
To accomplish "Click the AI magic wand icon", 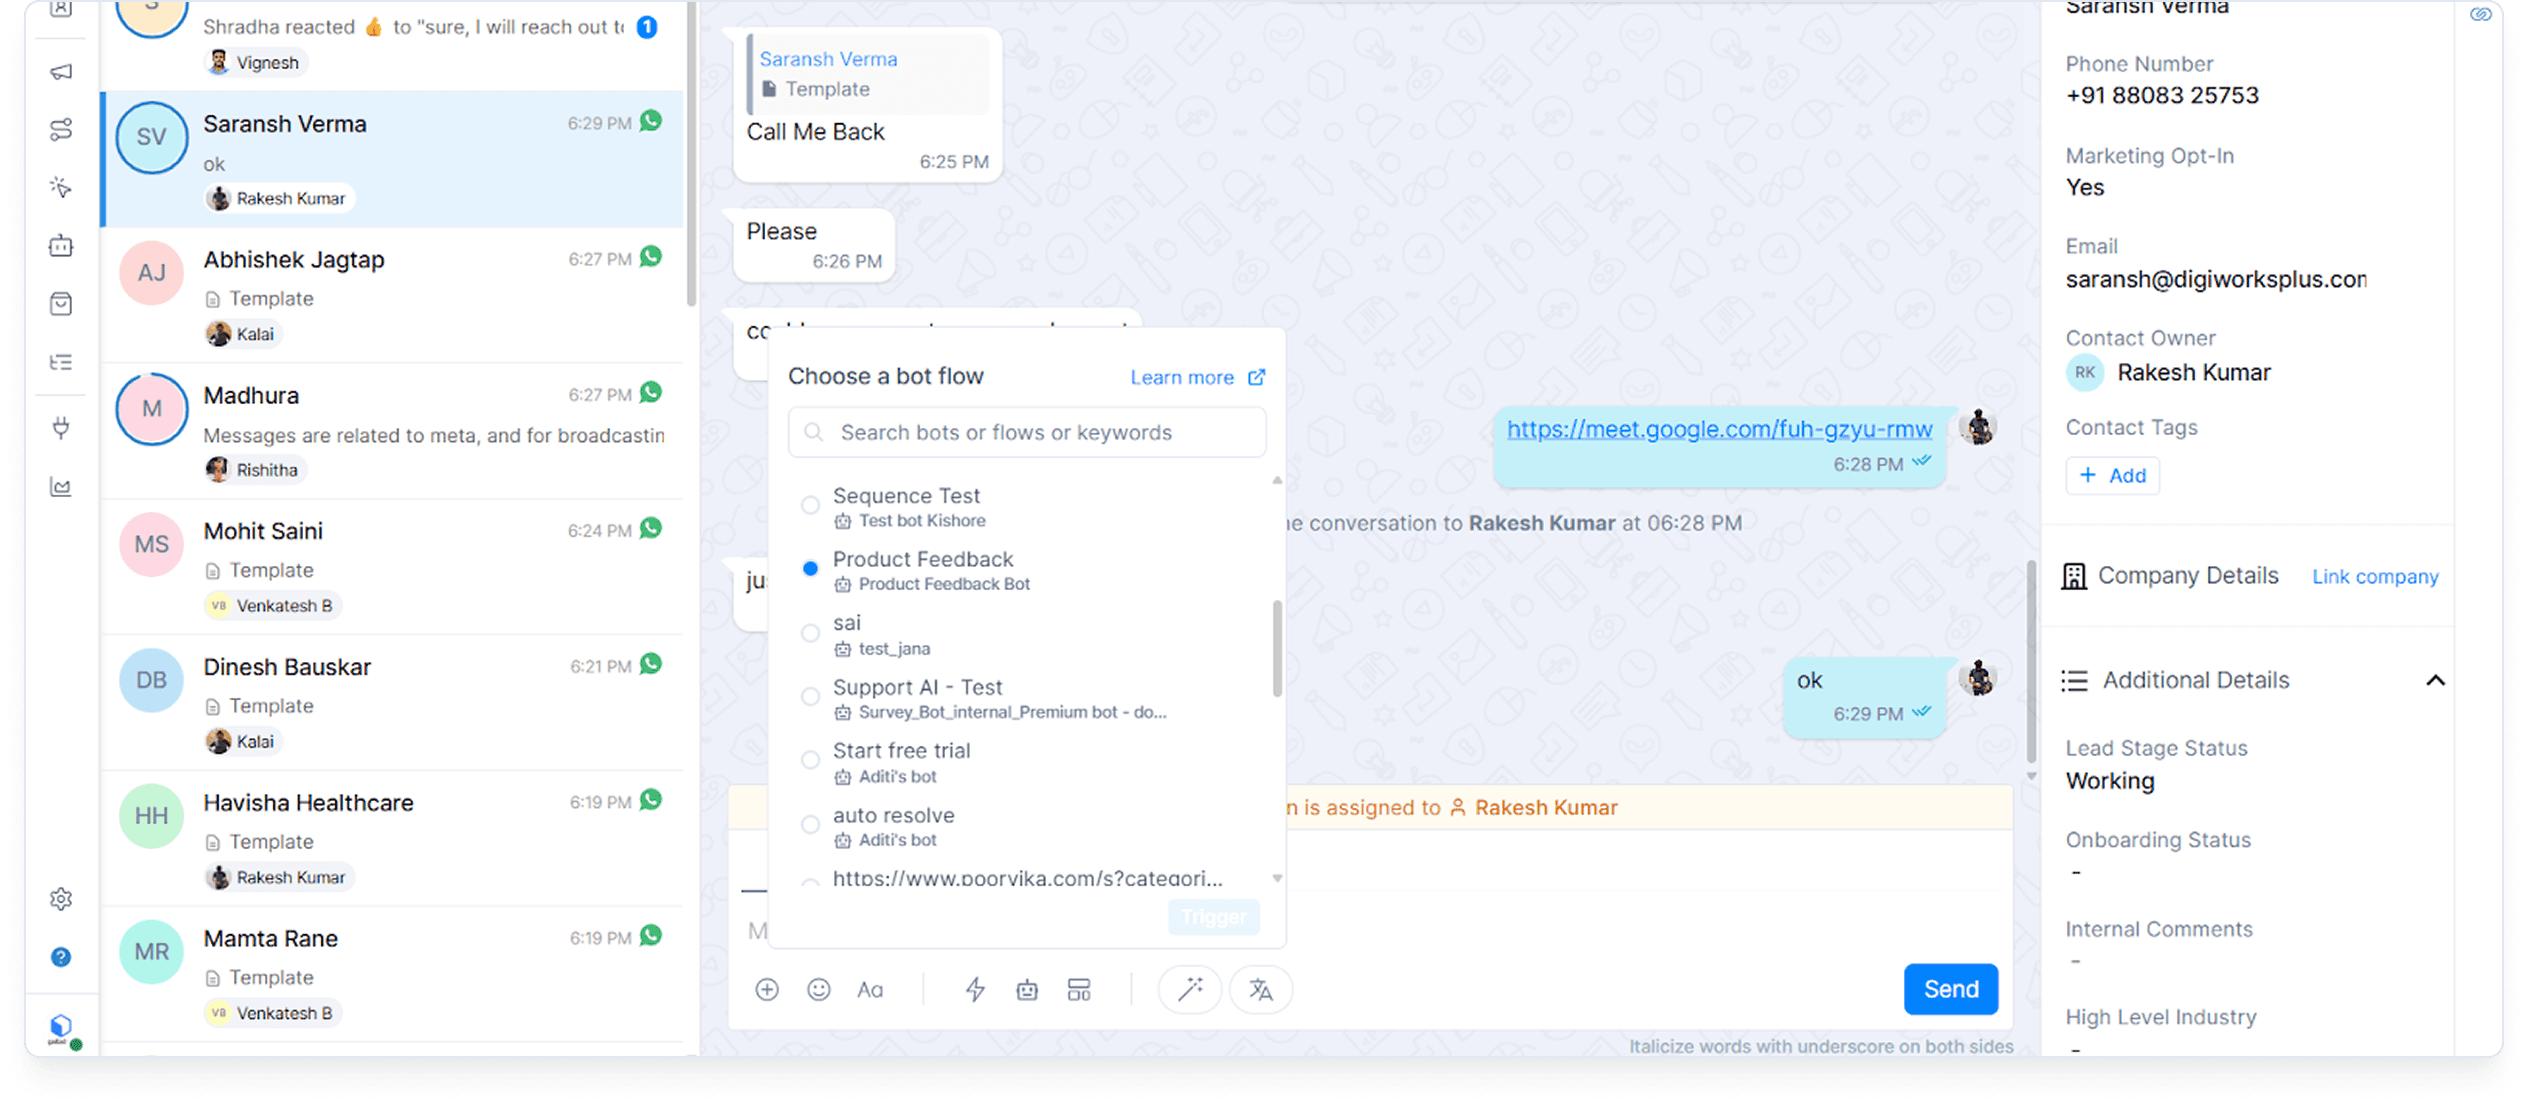I will (1189, 989).
